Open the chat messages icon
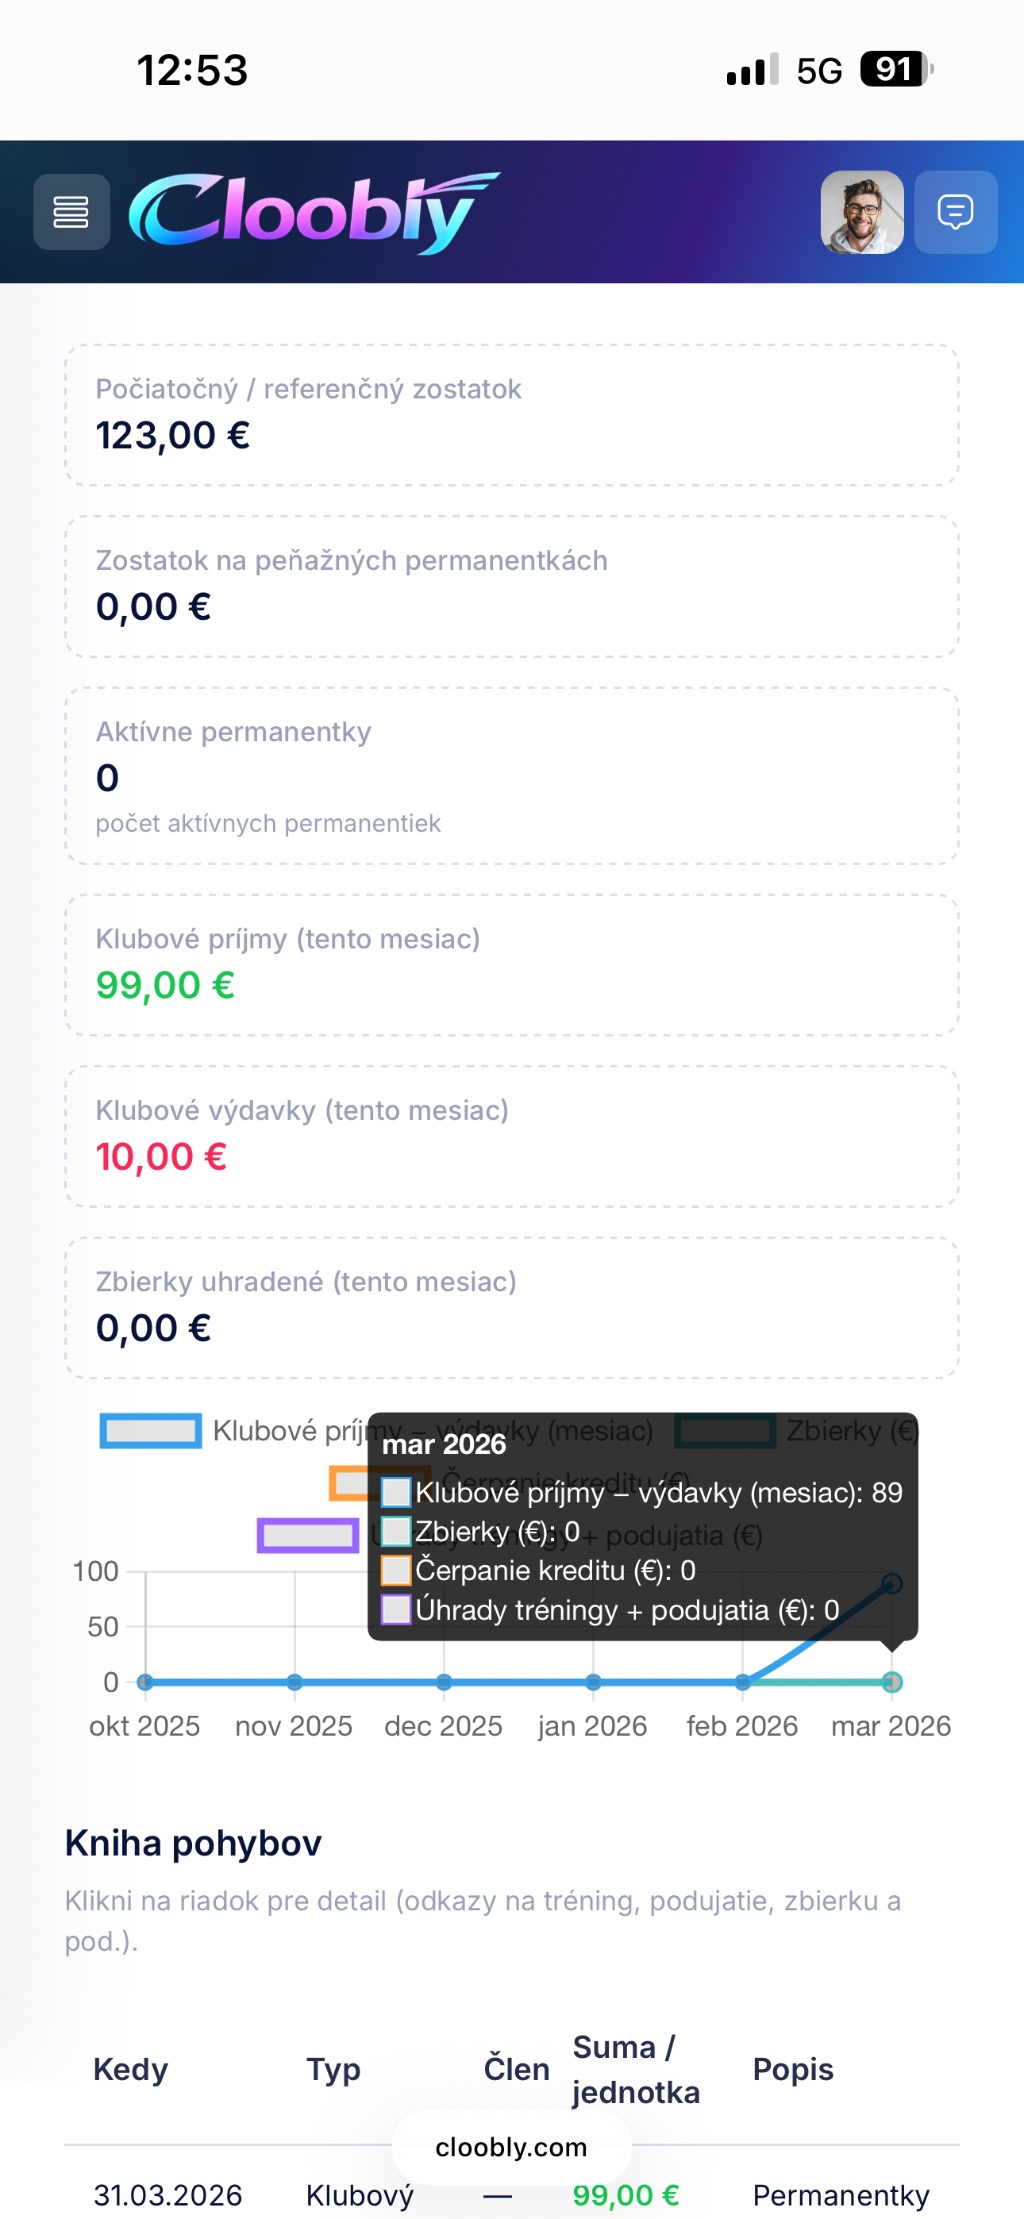 coord(956,212)
